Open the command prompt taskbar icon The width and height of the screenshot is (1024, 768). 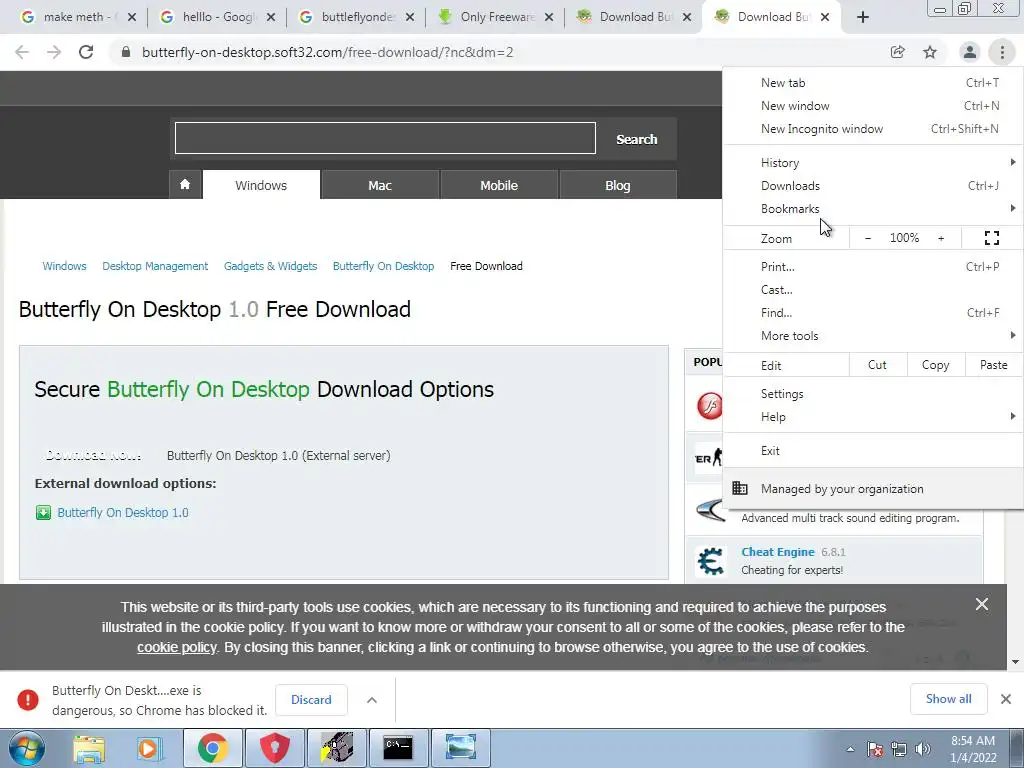point(398,748)
